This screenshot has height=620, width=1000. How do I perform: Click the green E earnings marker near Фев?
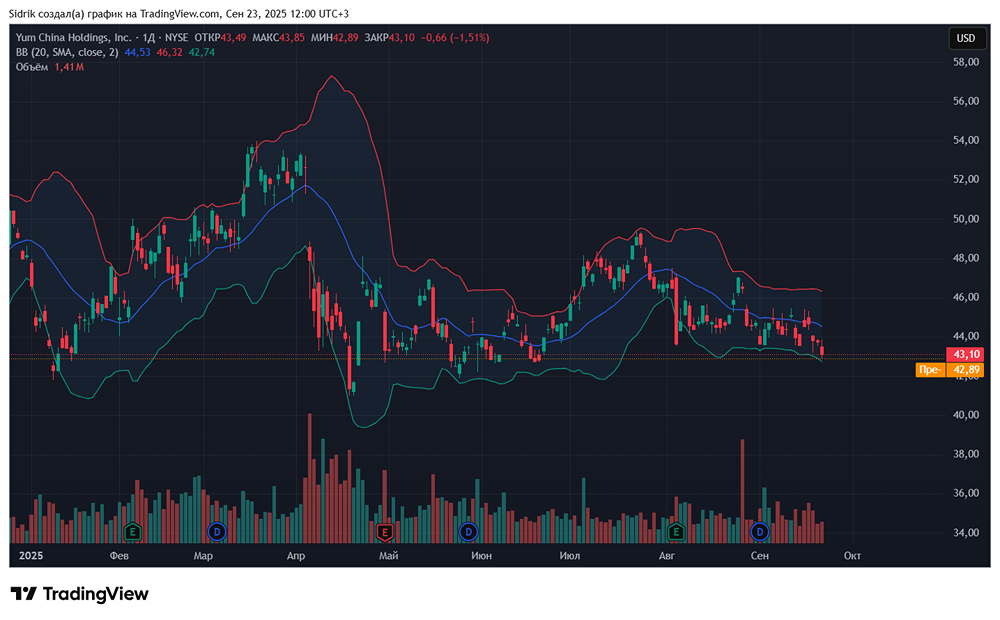(x=132, y=531)
